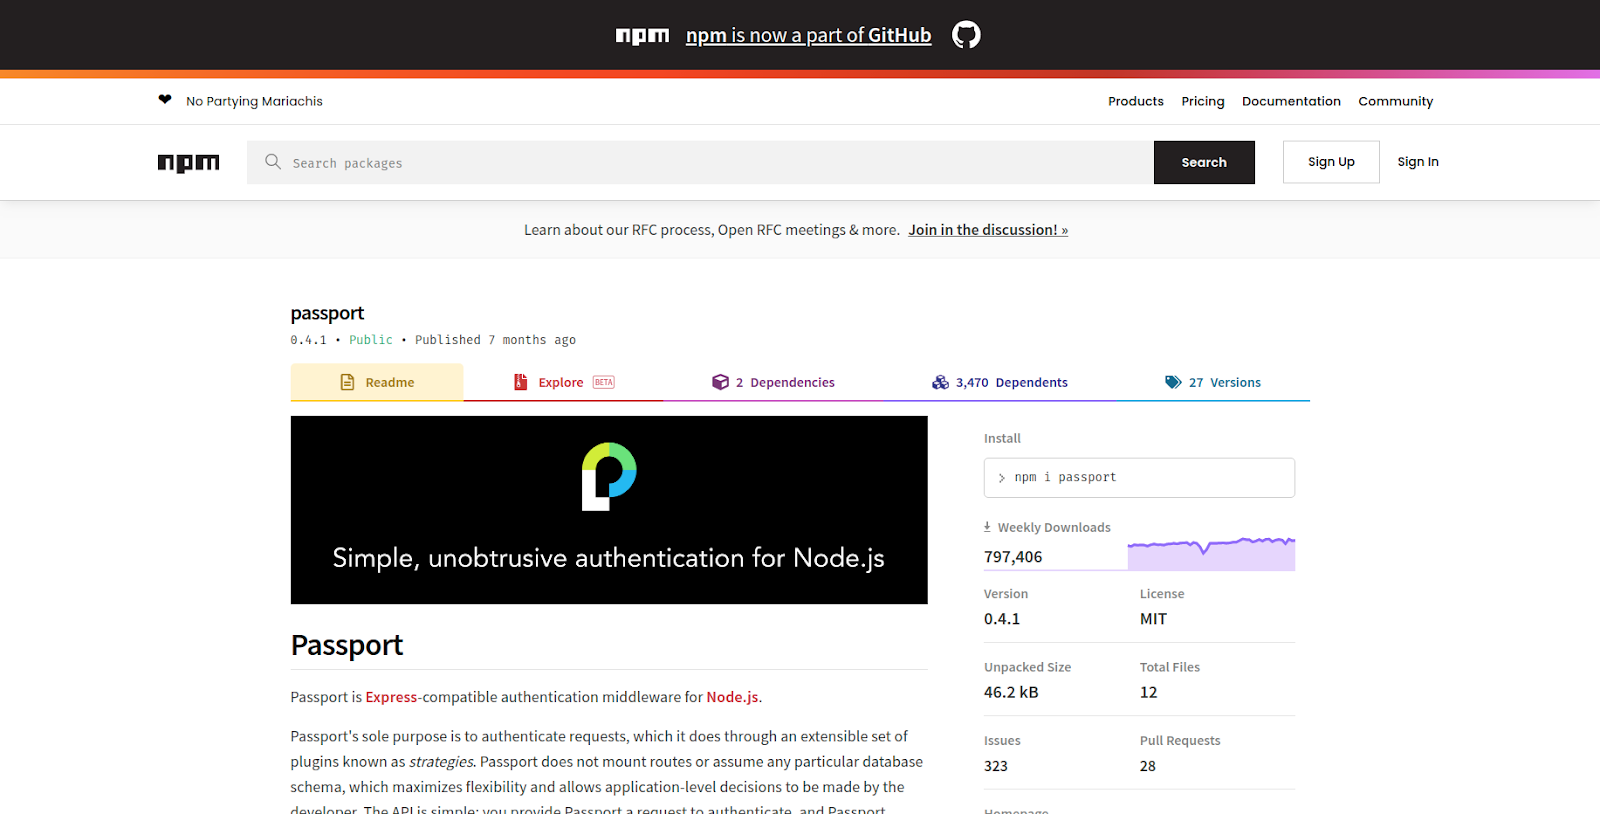Click the install command chevron icon
This screenshot has width=1600, height=814.
[1001, 478]
